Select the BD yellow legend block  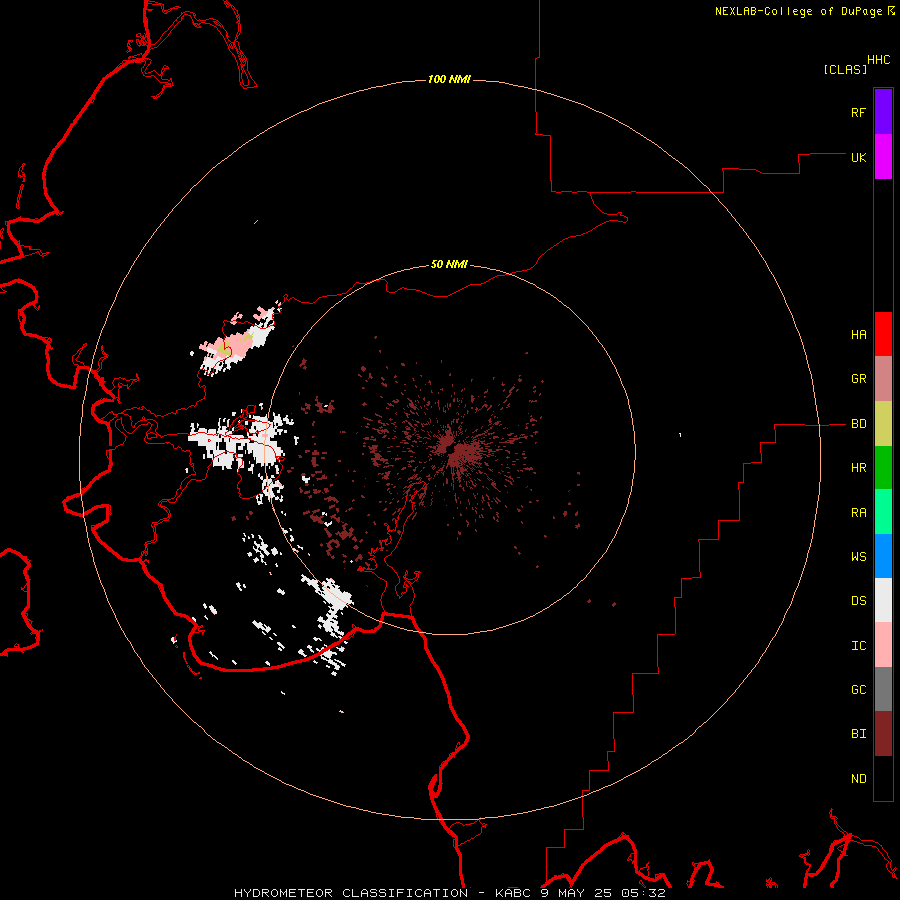click(x=883, y=424)
